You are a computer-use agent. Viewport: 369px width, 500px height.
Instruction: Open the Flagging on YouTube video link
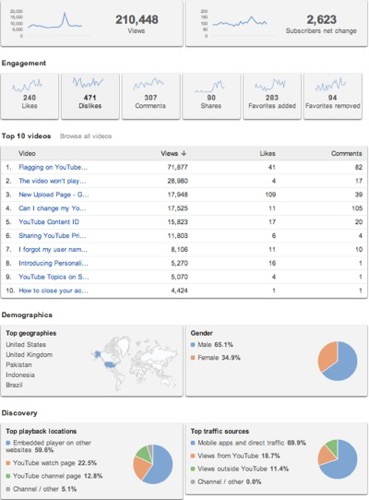pyautogui.click(x=53, y=167)
